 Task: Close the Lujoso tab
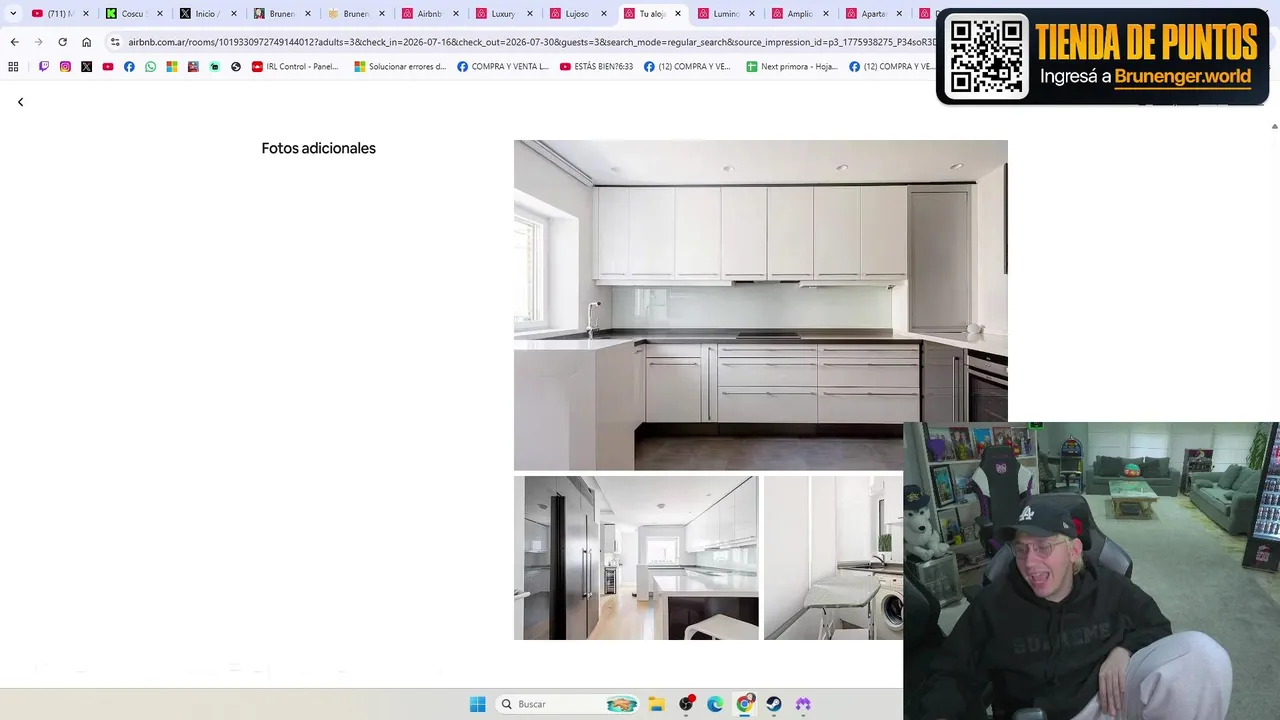click(x=604, y=14)
